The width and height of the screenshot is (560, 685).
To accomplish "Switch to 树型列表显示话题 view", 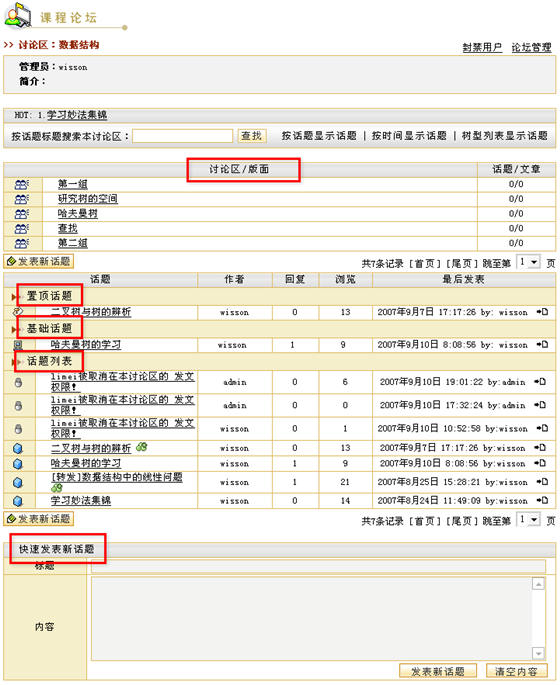I will pos(505,136).
